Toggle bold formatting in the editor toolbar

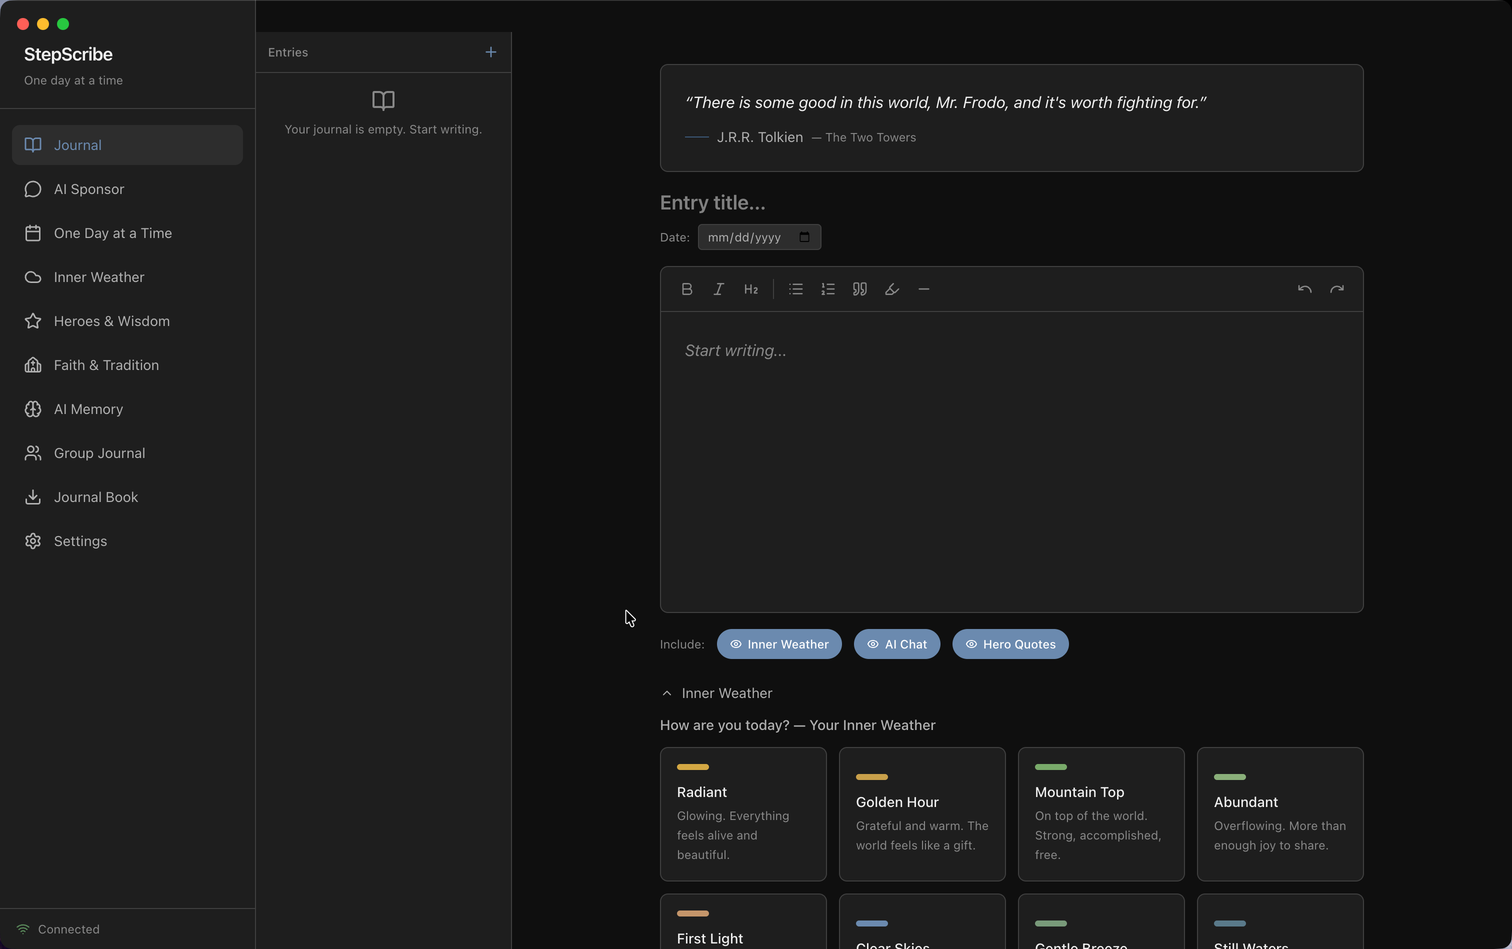coord(687,289)
